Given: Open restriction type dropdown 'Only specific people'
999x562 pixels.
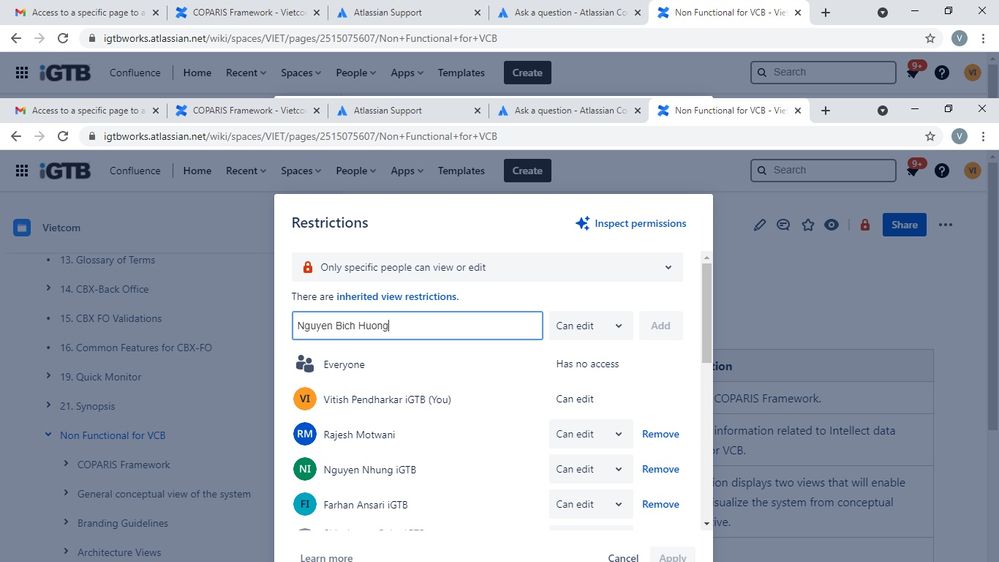Looking at the screenshot, I should pos(487,267).
